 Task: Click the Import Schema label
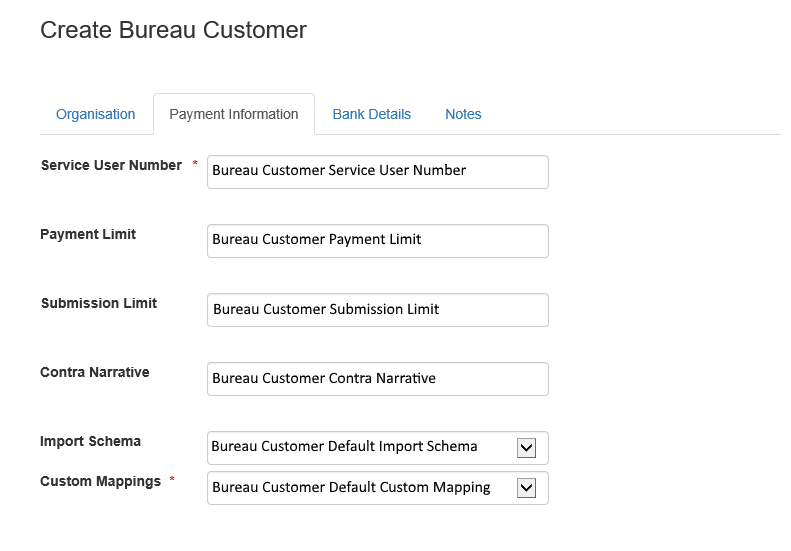coord(90,441)
